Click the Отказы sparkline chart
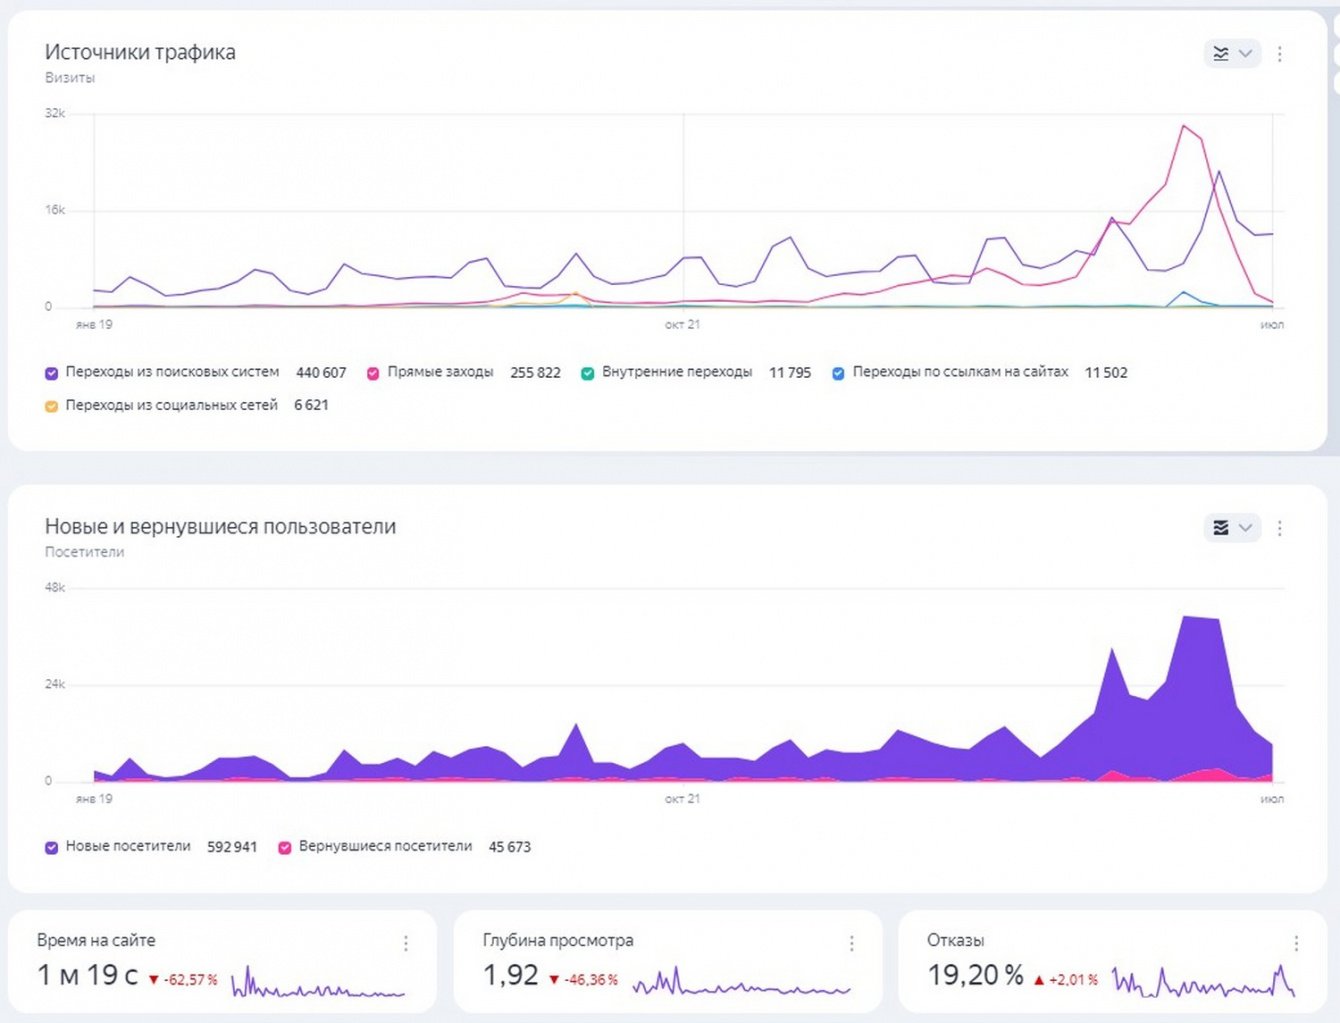This screenshot has width=1340, height=1023. [x=1203, y=982]
